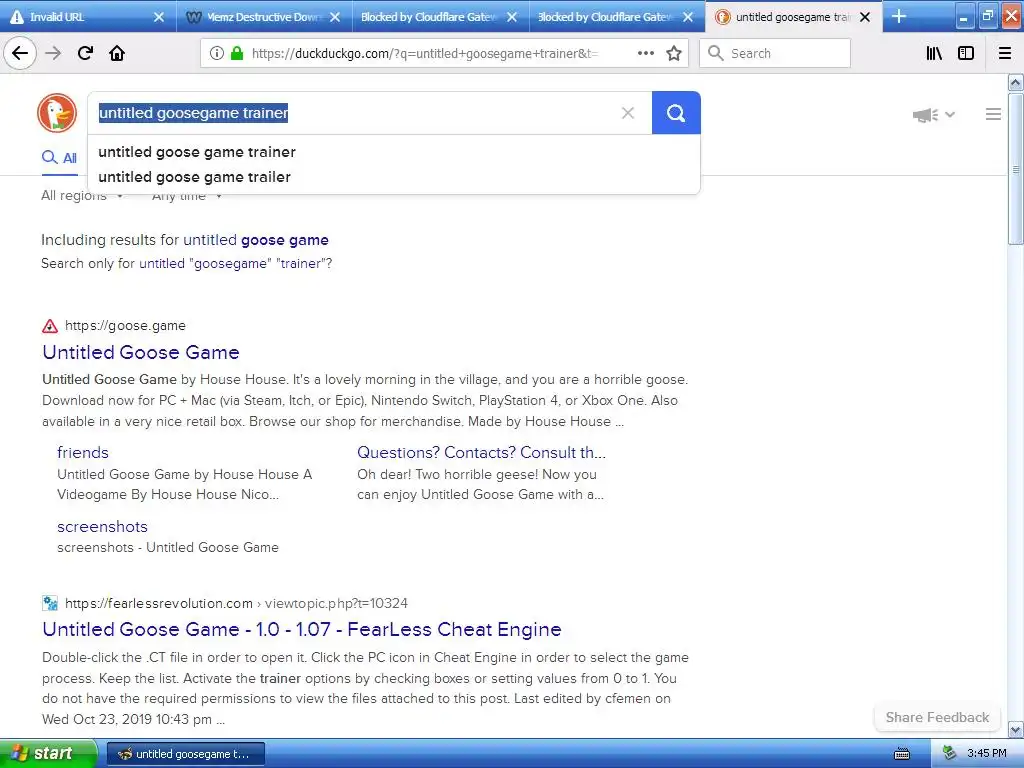
Task: Open the browser home page
Action: [x=117, y=53]
